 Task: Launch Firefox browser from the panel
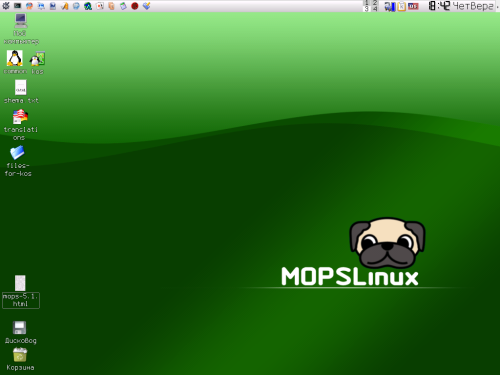[x=29, y=6]
